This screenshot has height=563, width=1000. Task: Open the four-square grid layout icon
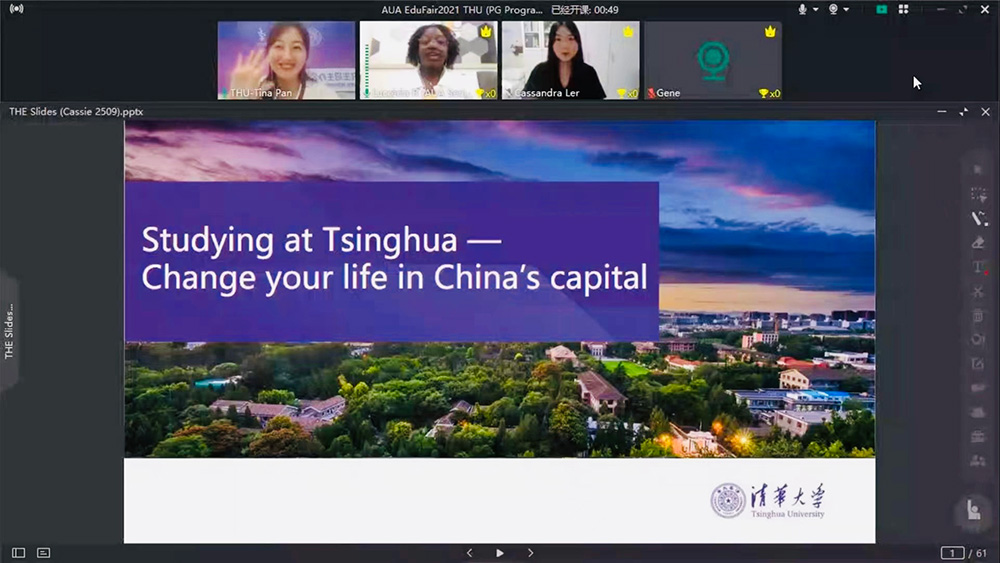(904, 9)
